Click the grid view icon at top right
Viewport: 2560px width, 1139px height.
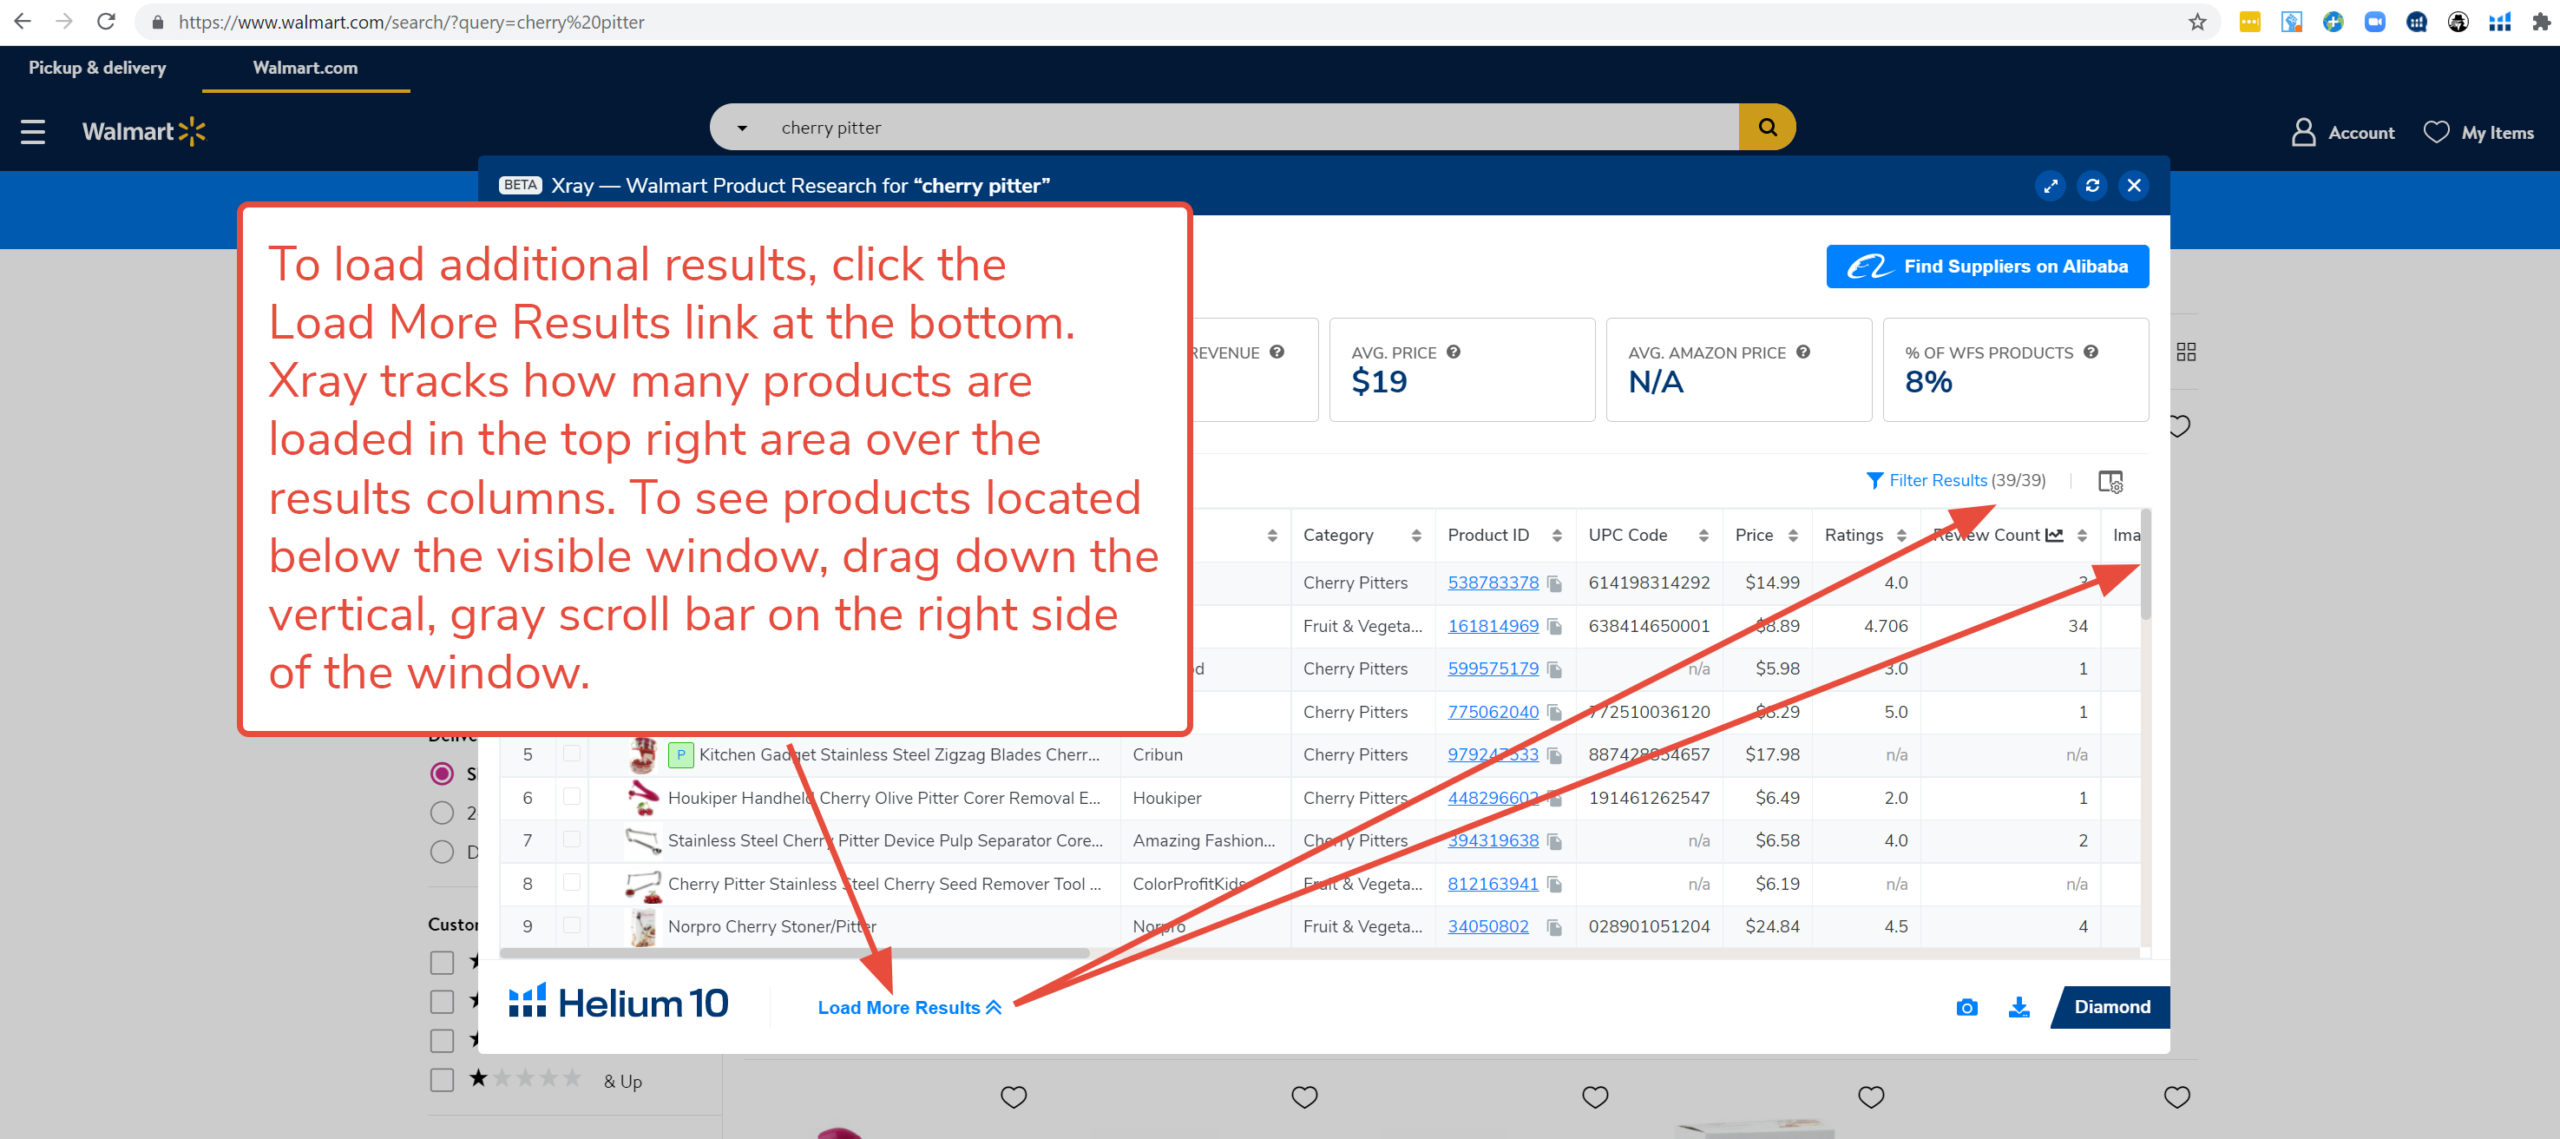click(2186, 351)
